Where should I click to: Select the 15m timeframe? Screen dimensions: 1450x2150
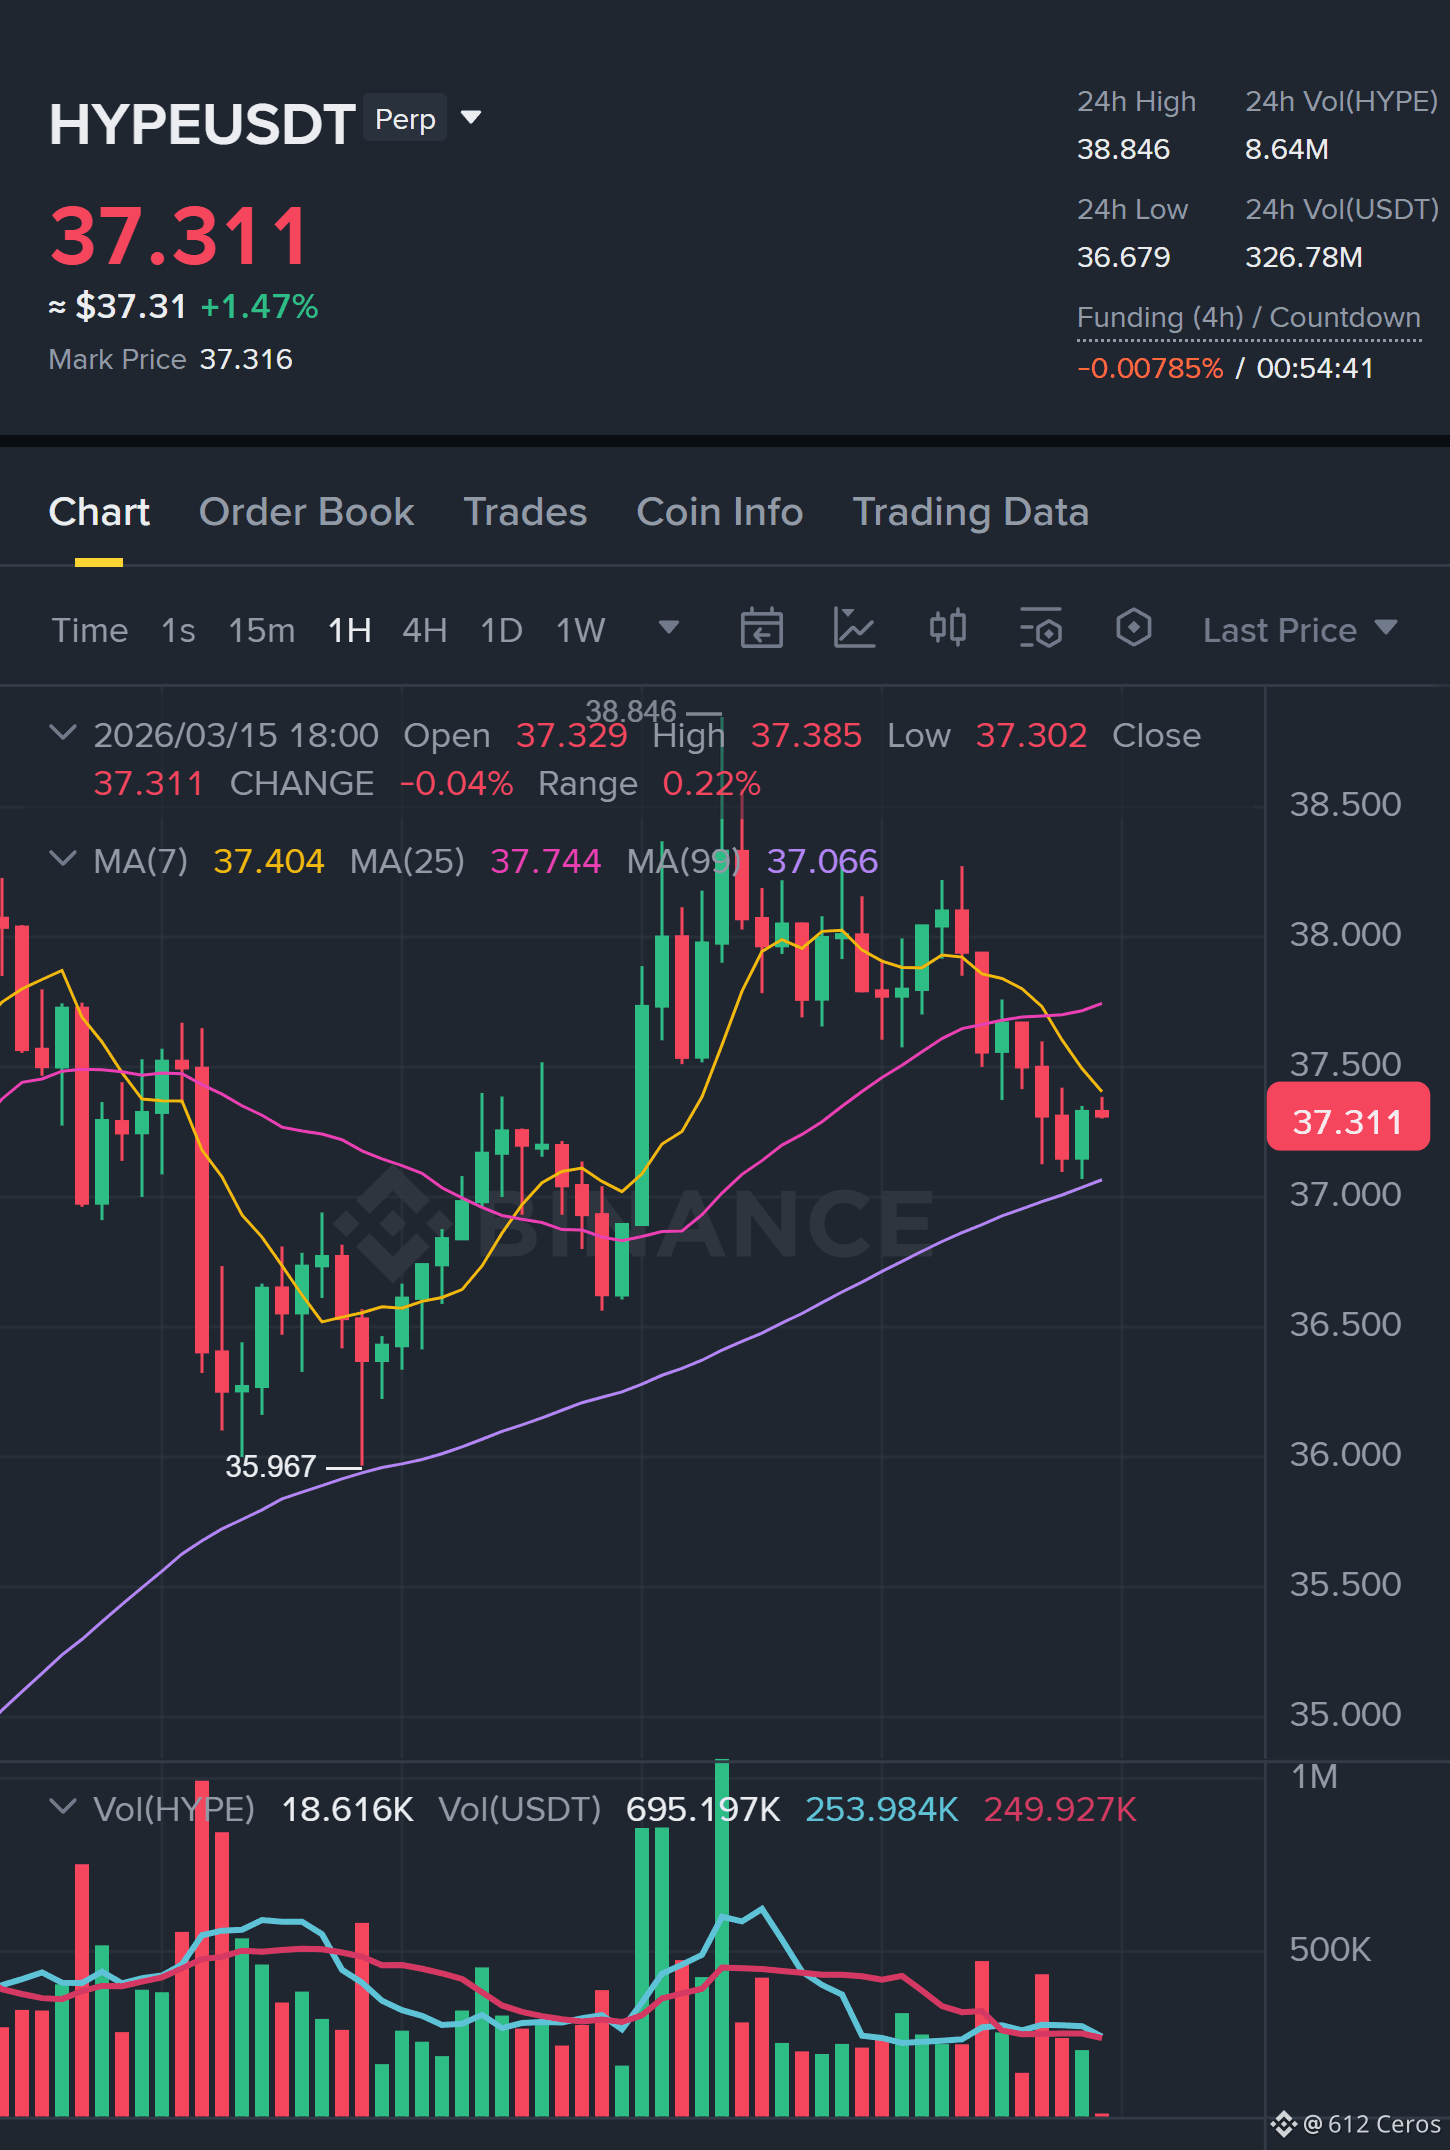coord(261,630)
